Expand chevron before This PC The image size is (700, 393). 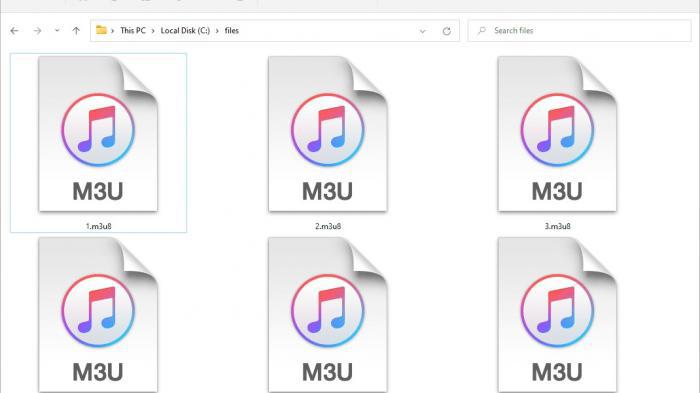click(x=112, y=31)
